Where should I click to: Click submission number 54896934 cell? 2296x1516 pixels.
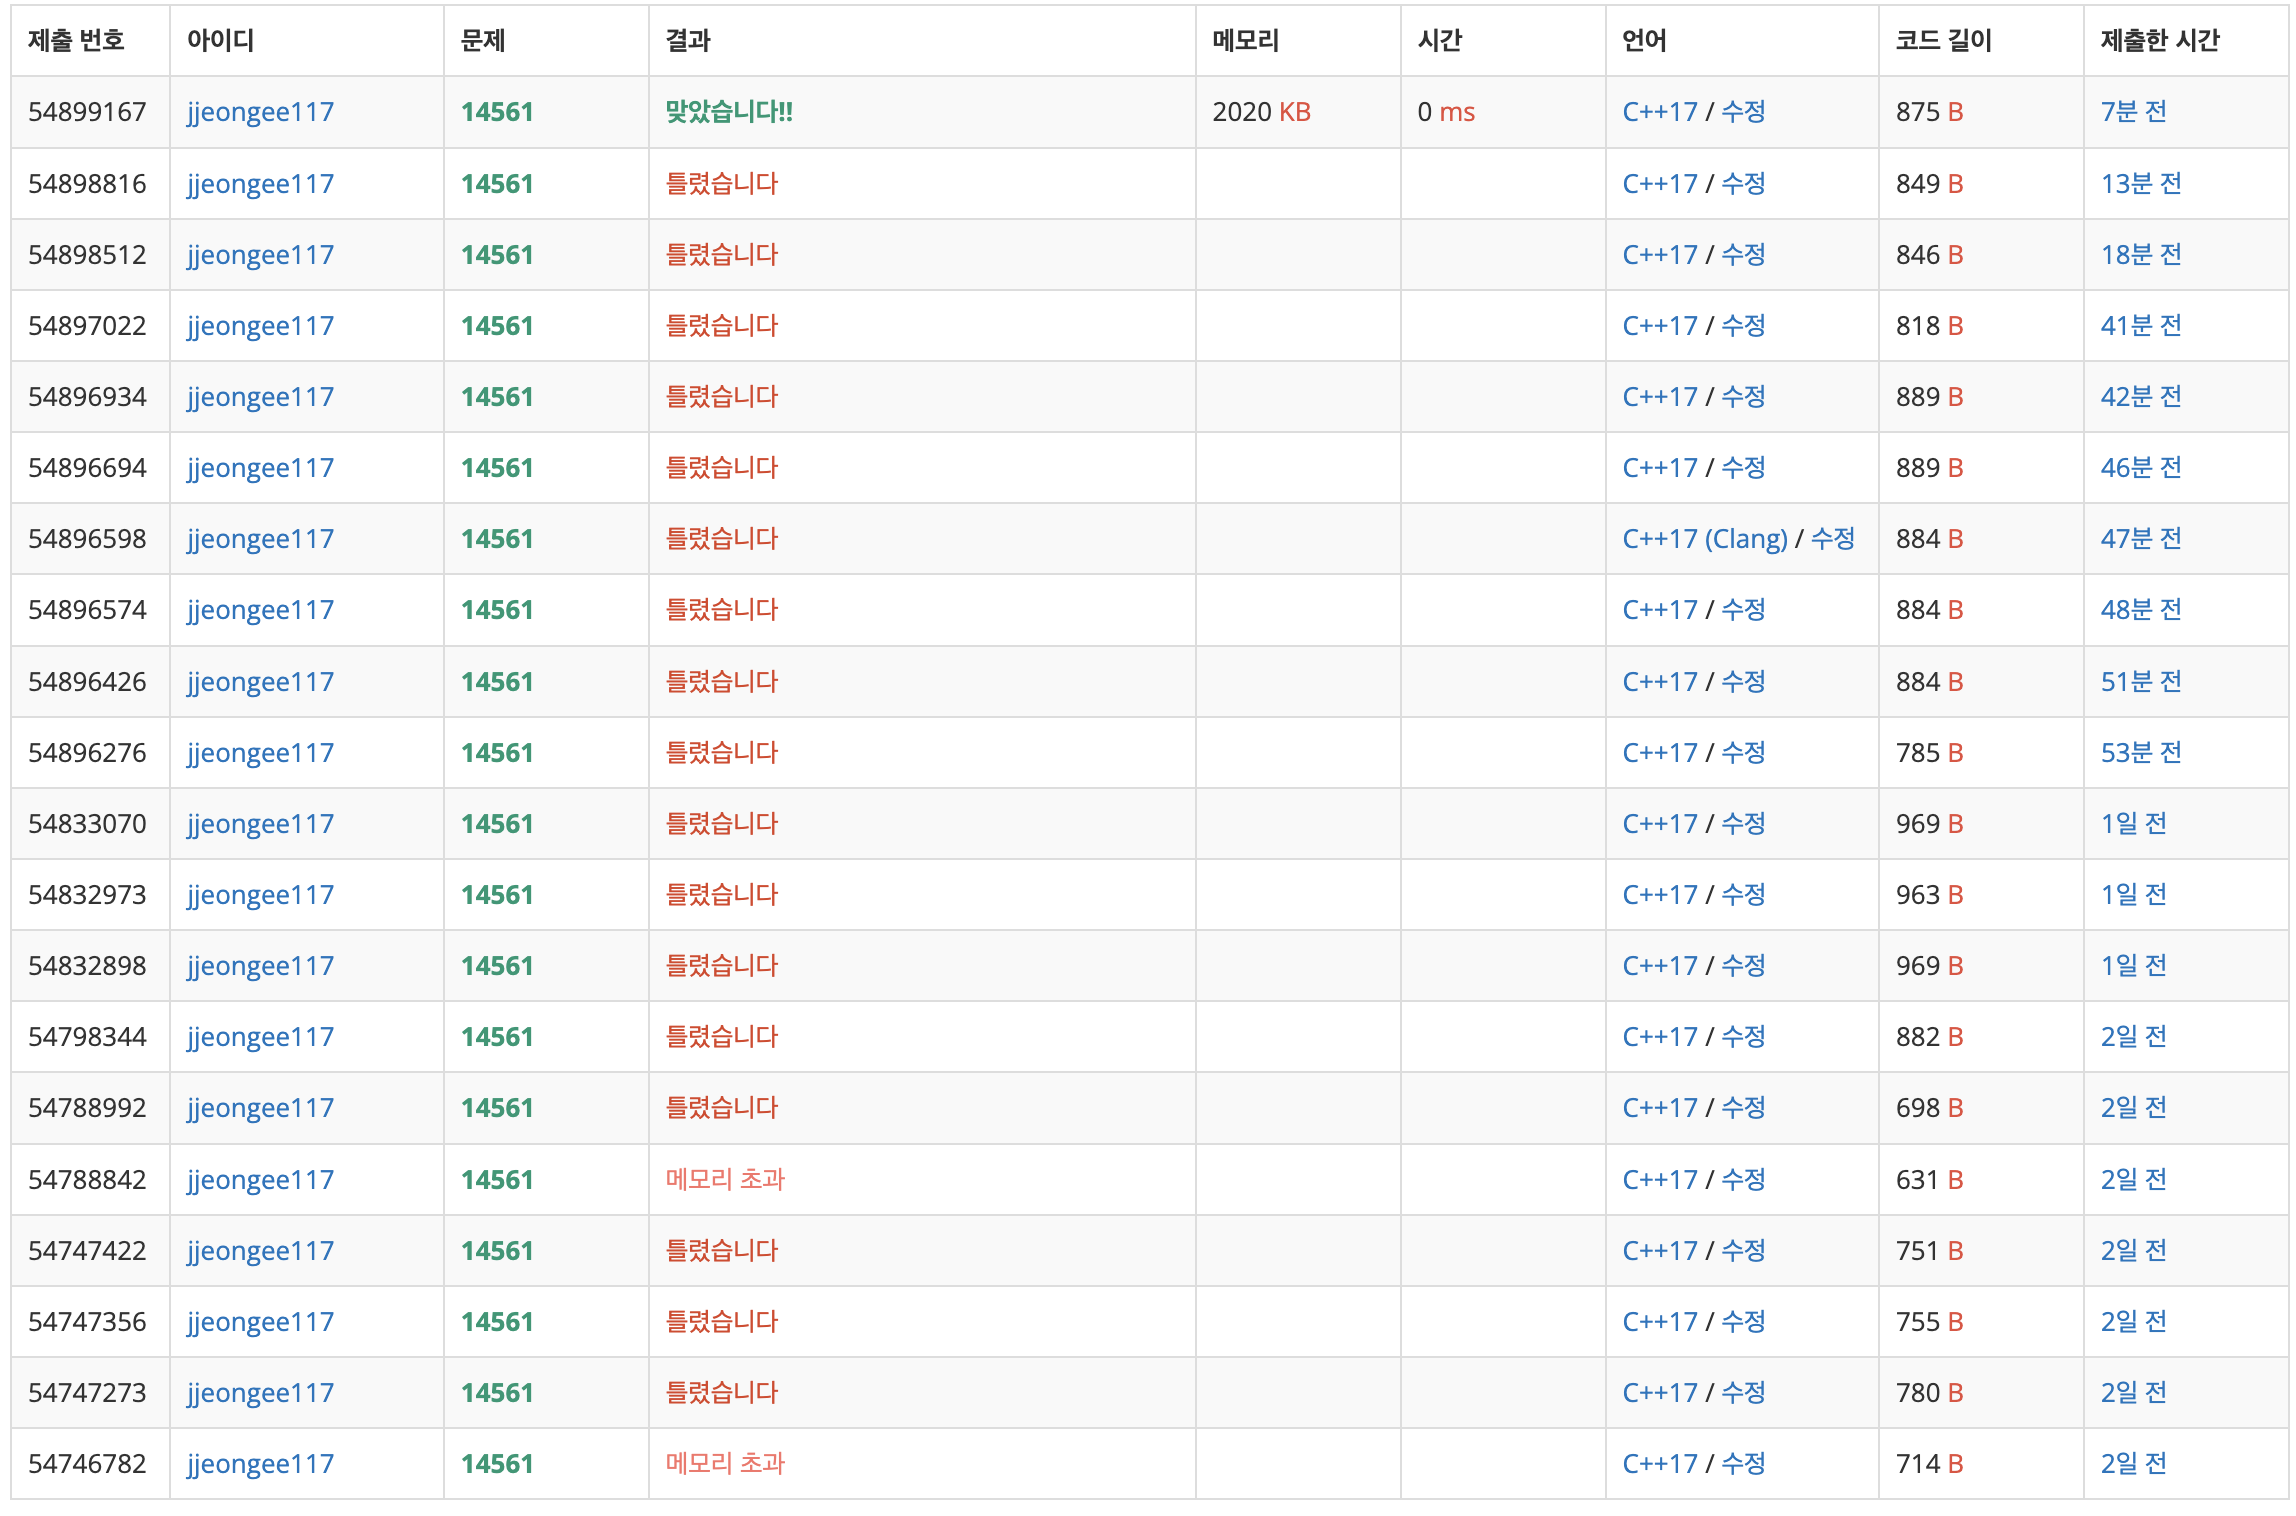[87, 397]
